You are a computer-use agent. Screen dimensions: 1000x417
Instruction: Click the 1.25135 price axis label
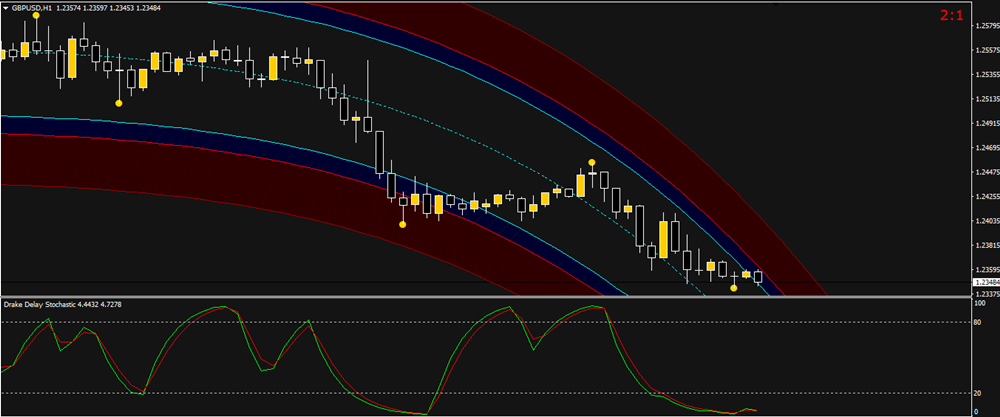(985, 99)
